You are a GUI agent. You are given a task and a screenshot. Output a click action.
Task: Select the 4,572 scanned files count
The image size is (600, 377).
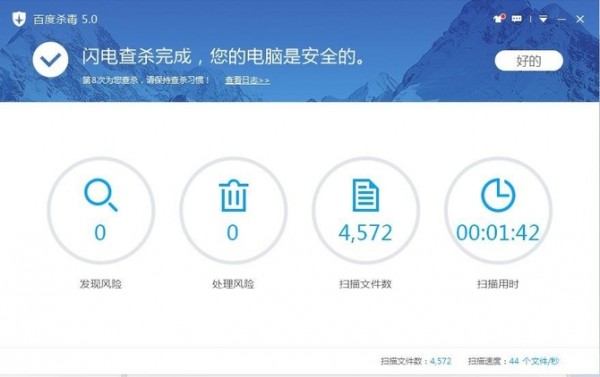(x=365, y=233)
